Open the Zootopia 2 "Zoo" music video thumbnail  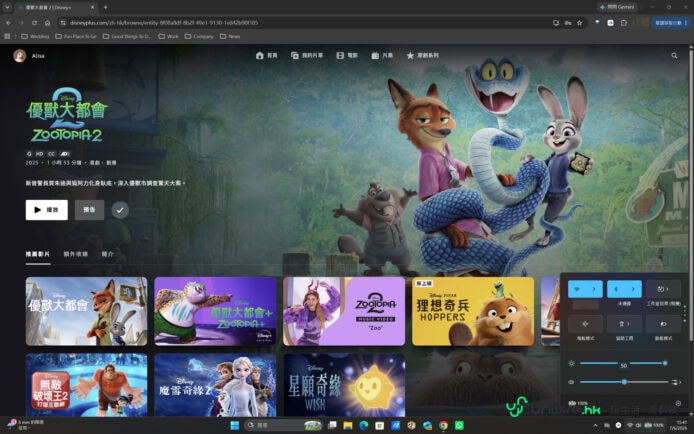344,311
